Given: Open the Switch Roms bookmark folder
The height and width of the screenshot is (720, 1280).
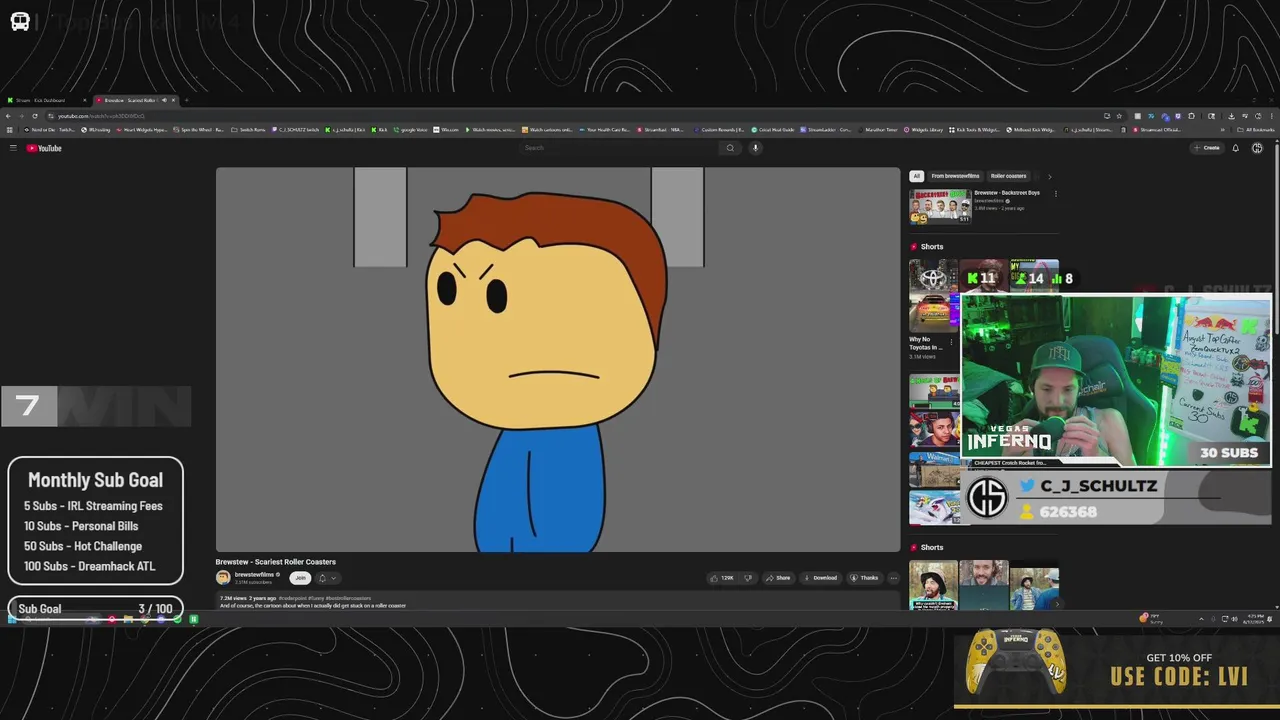Looking at the screenshot, I should [x=249, y=130].
